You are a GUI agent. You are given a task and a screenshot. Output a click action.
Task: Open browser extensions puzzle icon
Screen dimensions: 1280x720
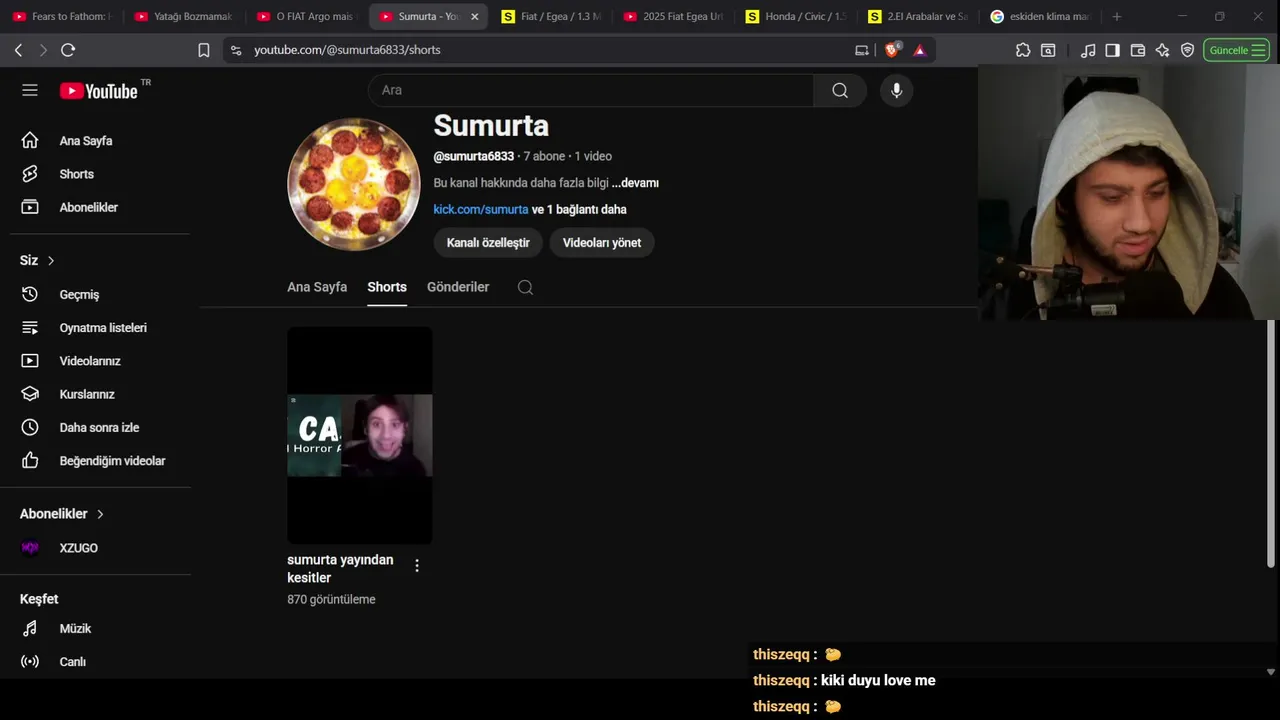pyautogui.click(x=1023, y=50)
